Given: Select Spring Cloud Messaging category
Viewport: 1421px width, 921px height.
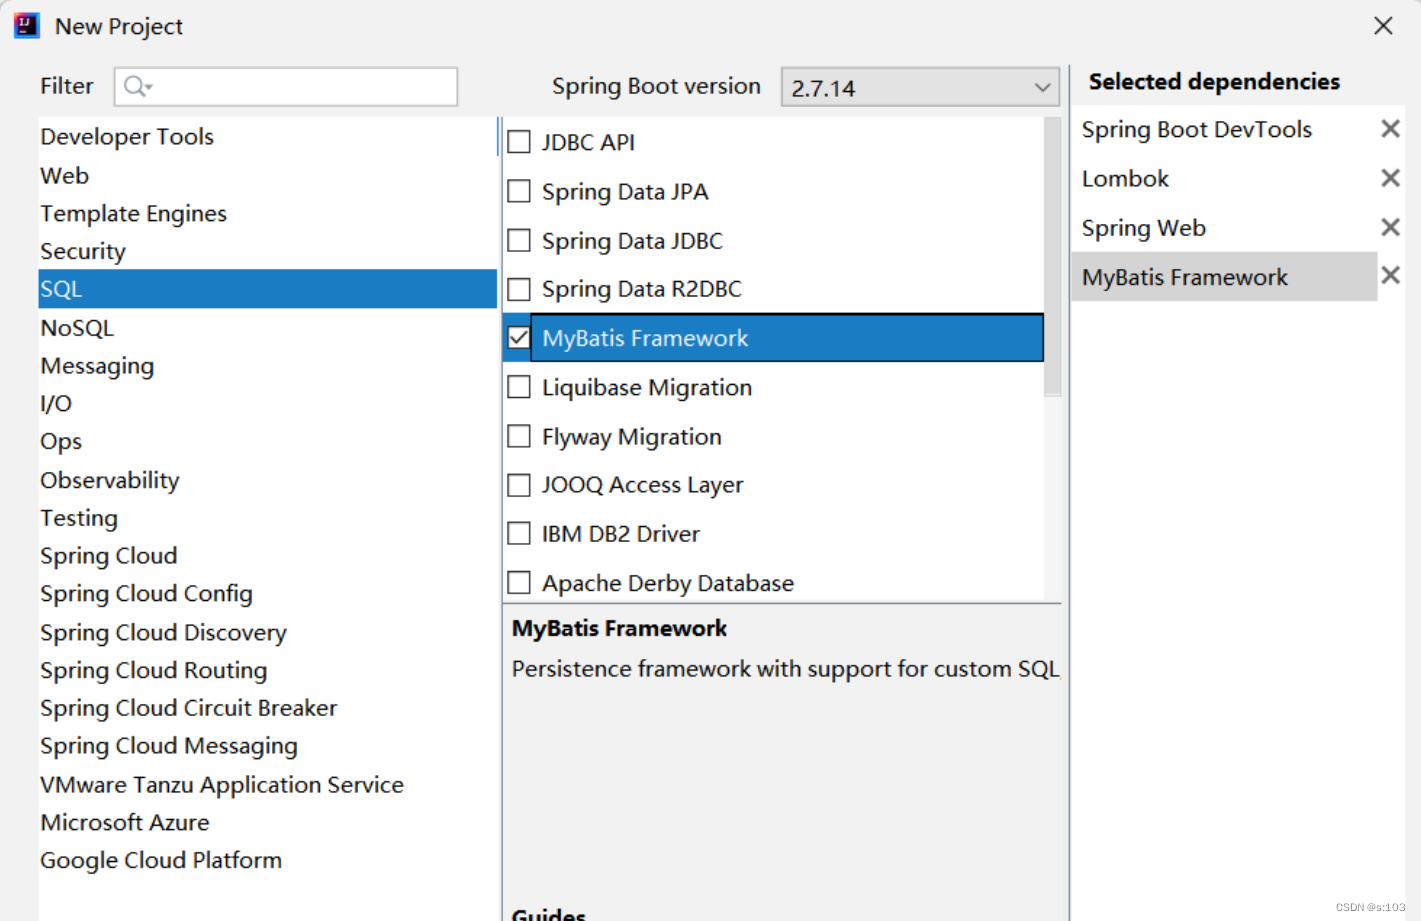Looking at the screenshot, I should coord(267,746).
